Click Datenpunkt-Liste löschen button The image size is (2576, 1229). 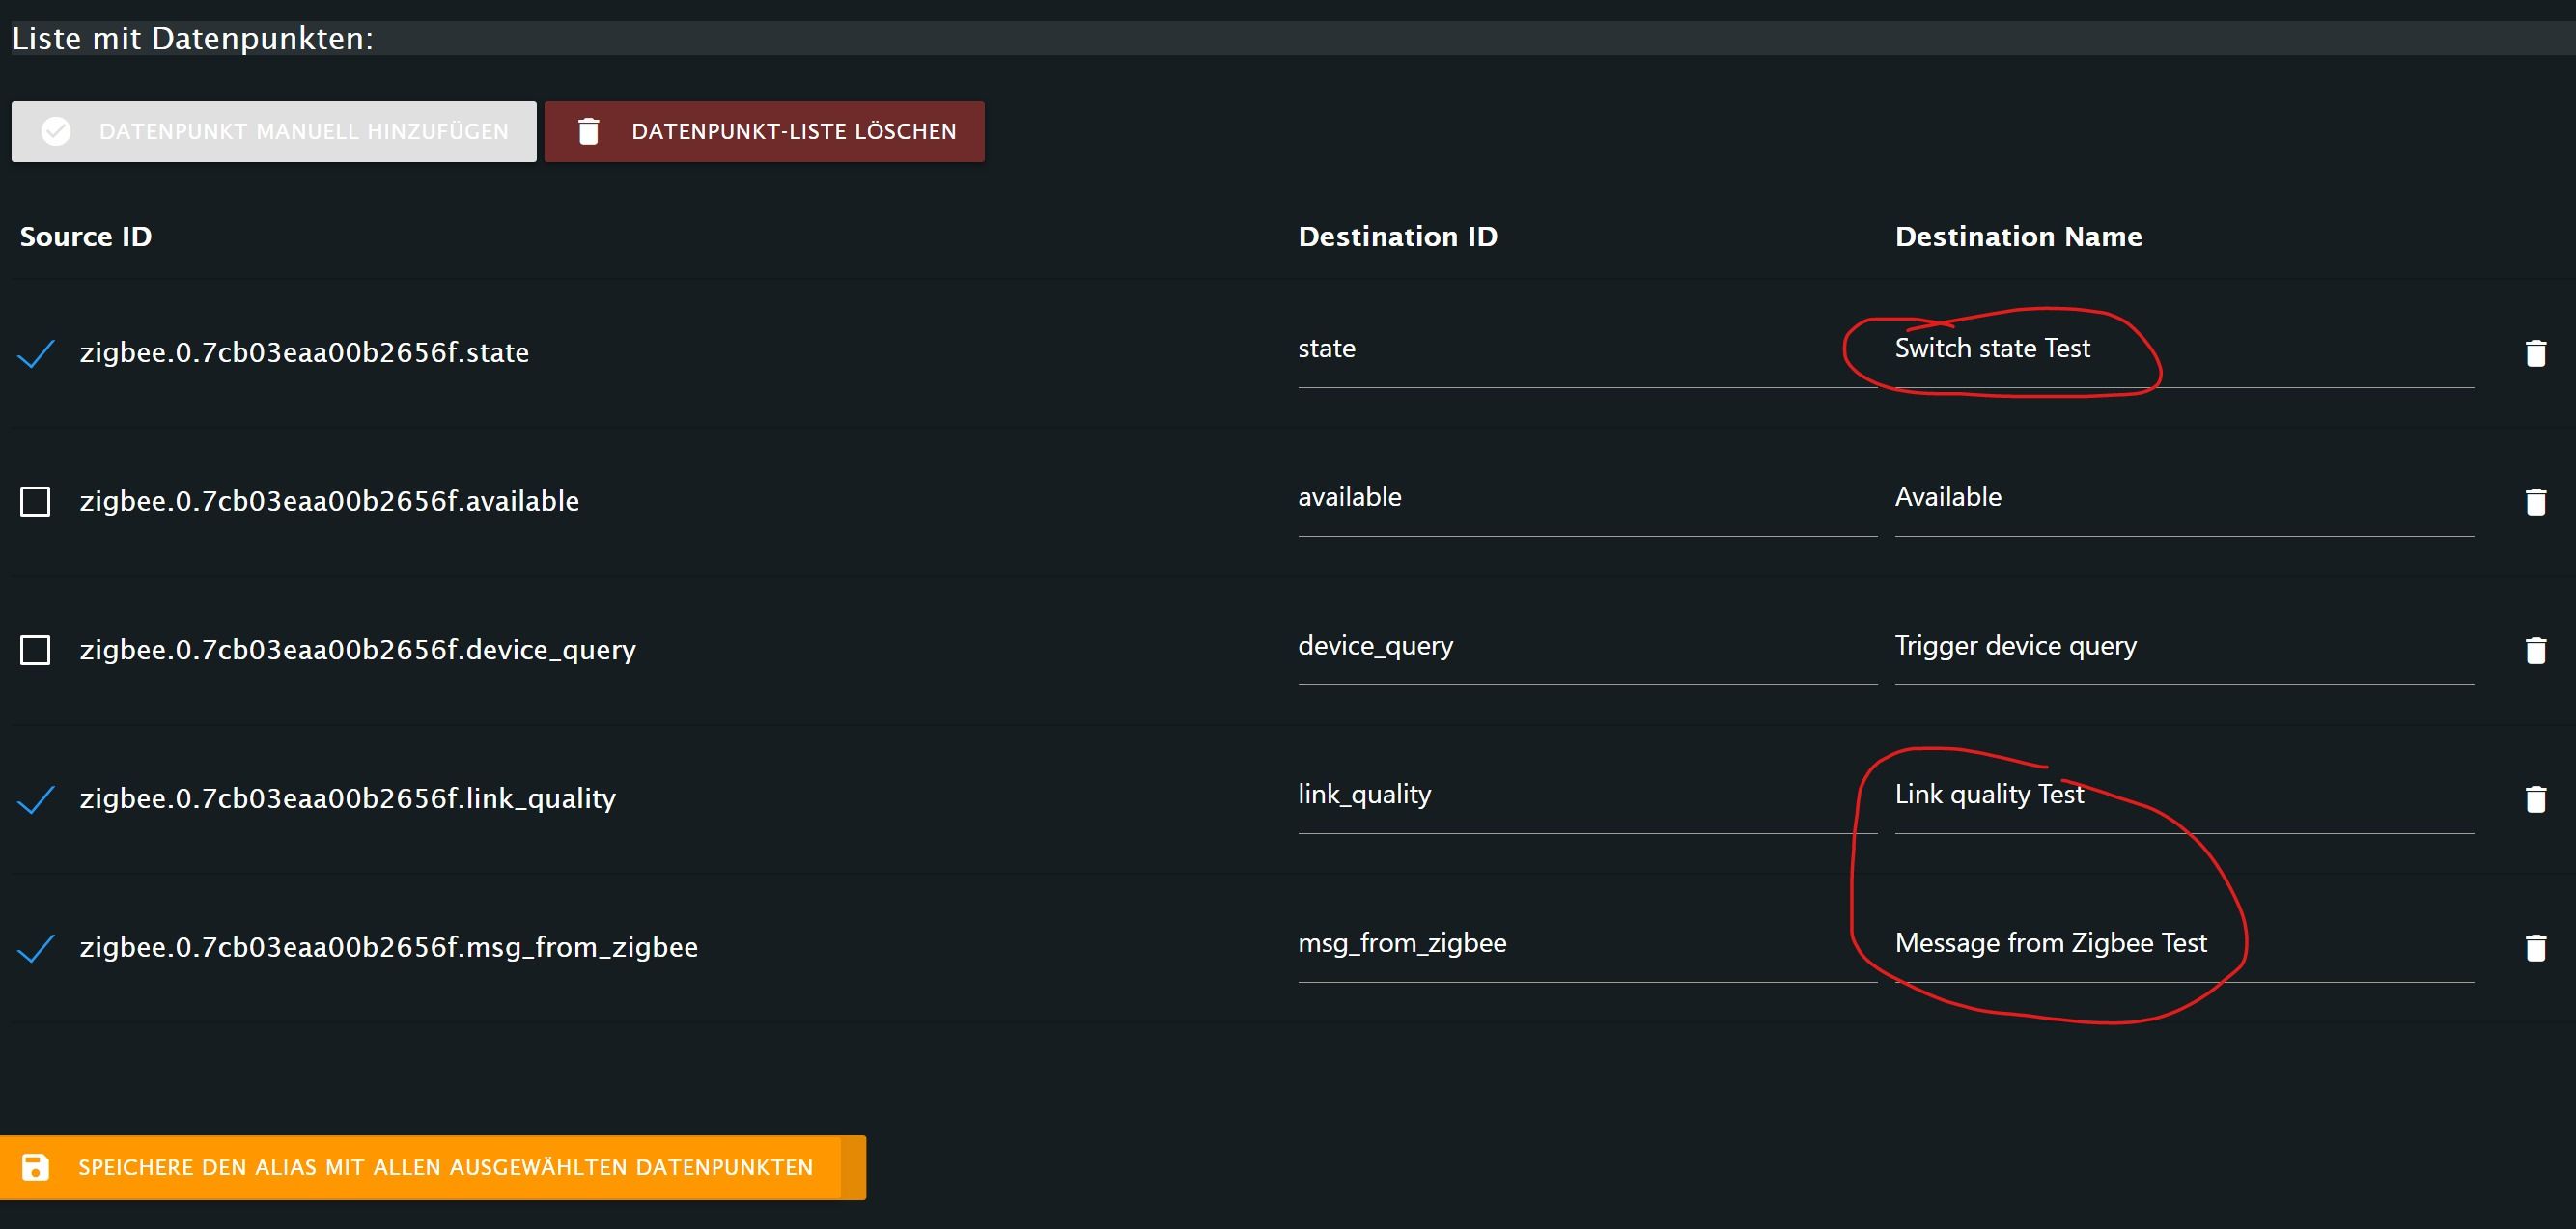point(765,131)
